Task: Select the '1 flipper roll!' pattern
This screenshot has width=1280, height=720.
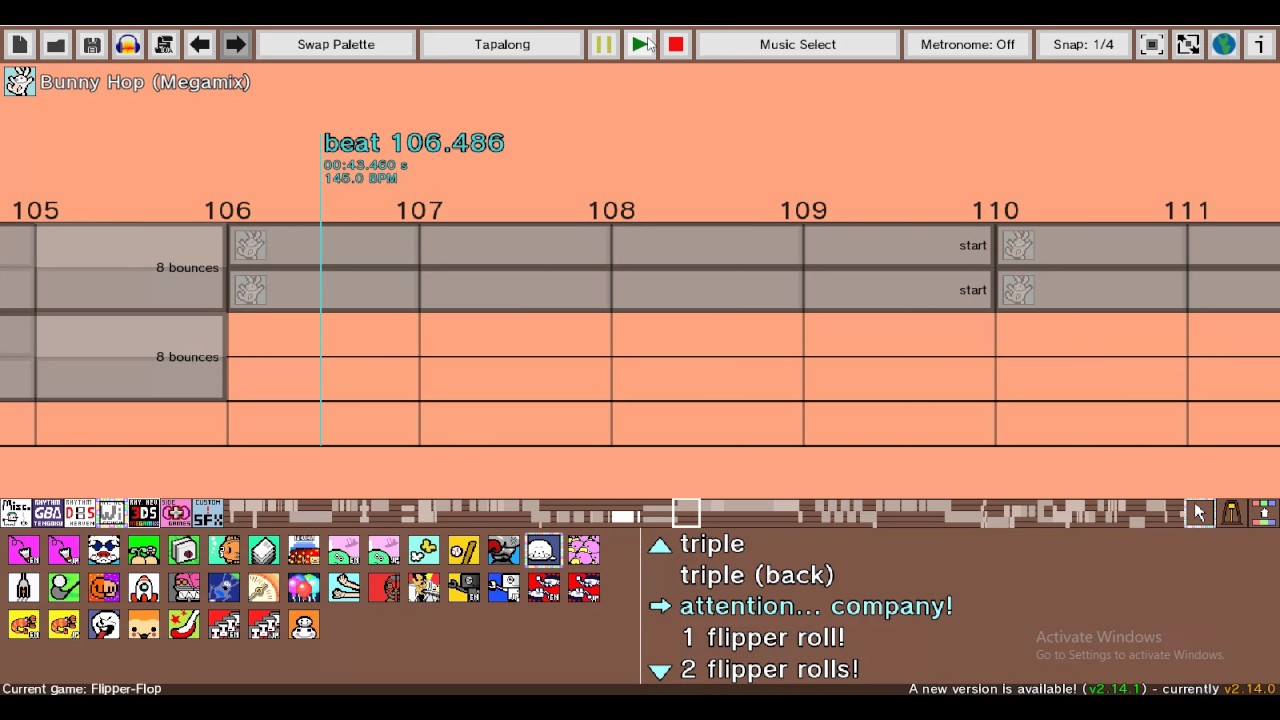Action: (x=763, y=637)
